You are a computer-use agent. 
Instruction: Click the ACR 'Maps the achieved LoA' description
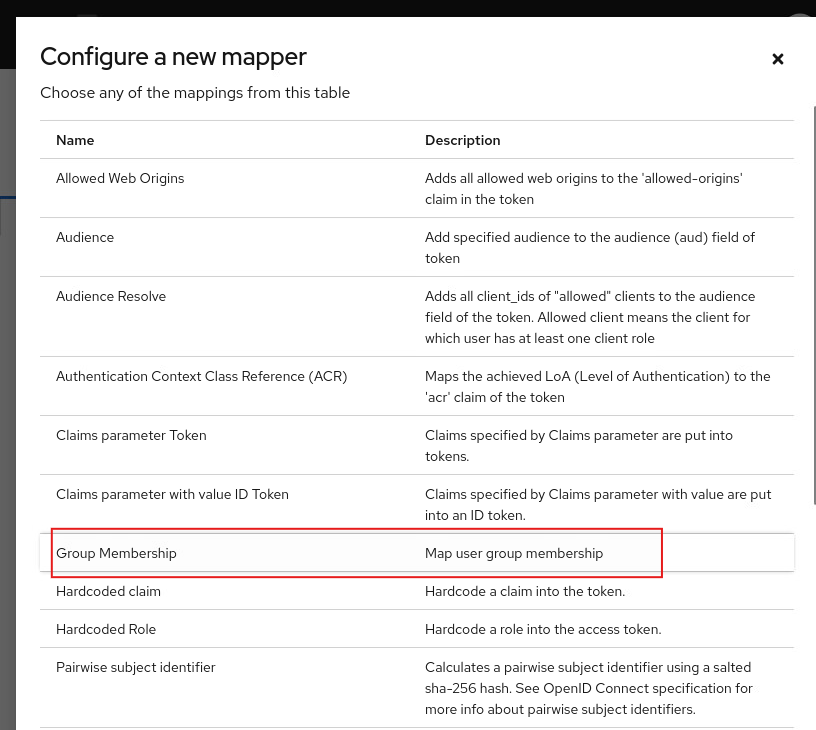click(x=597, y=387)
